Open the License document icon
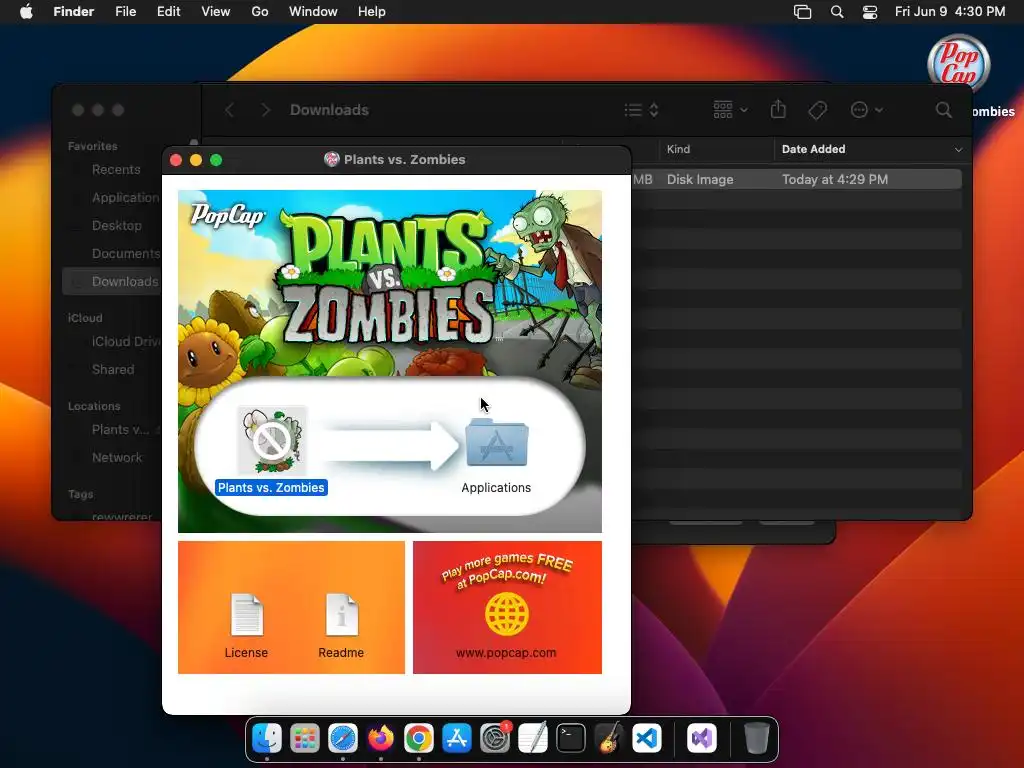Viewport: 1024px width, 768px height. (x=246, y=615)
